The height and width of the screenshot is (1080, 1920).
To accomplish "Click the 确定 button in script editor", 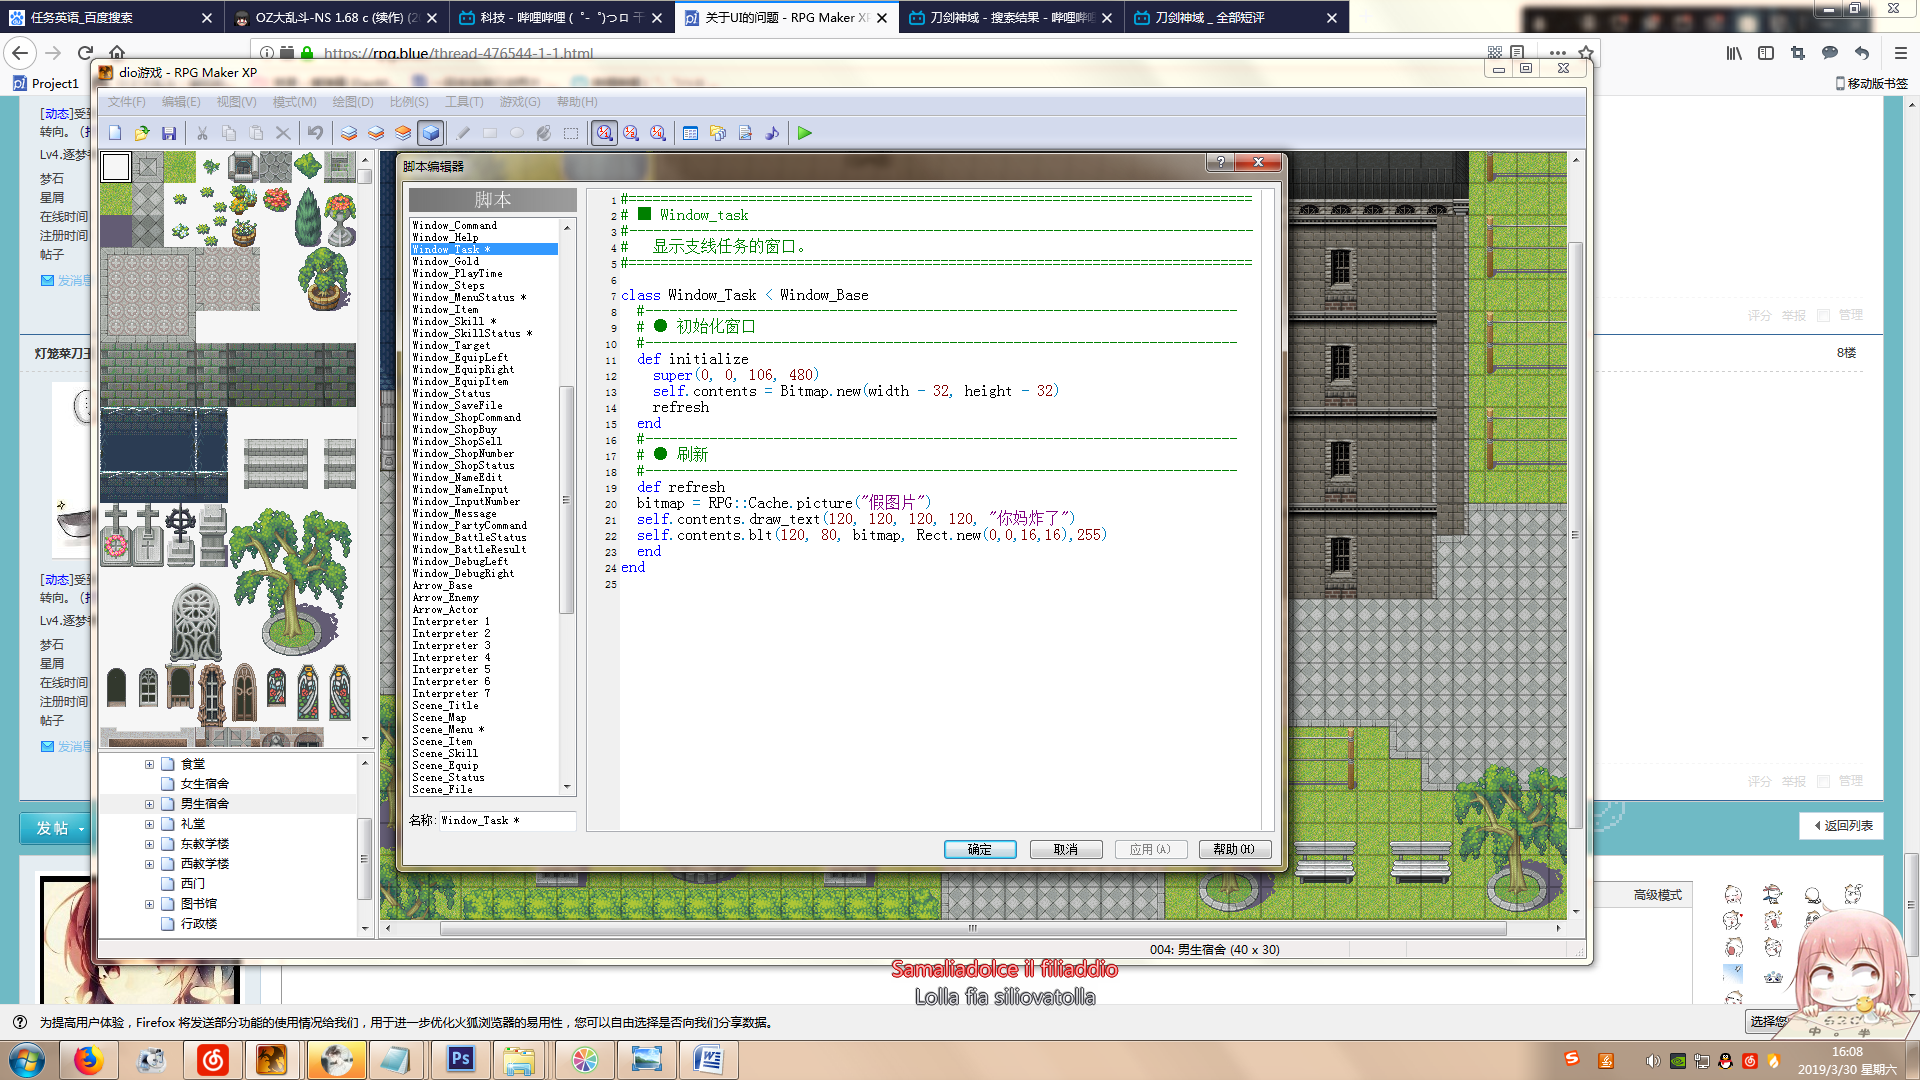I will pos(980,849).
